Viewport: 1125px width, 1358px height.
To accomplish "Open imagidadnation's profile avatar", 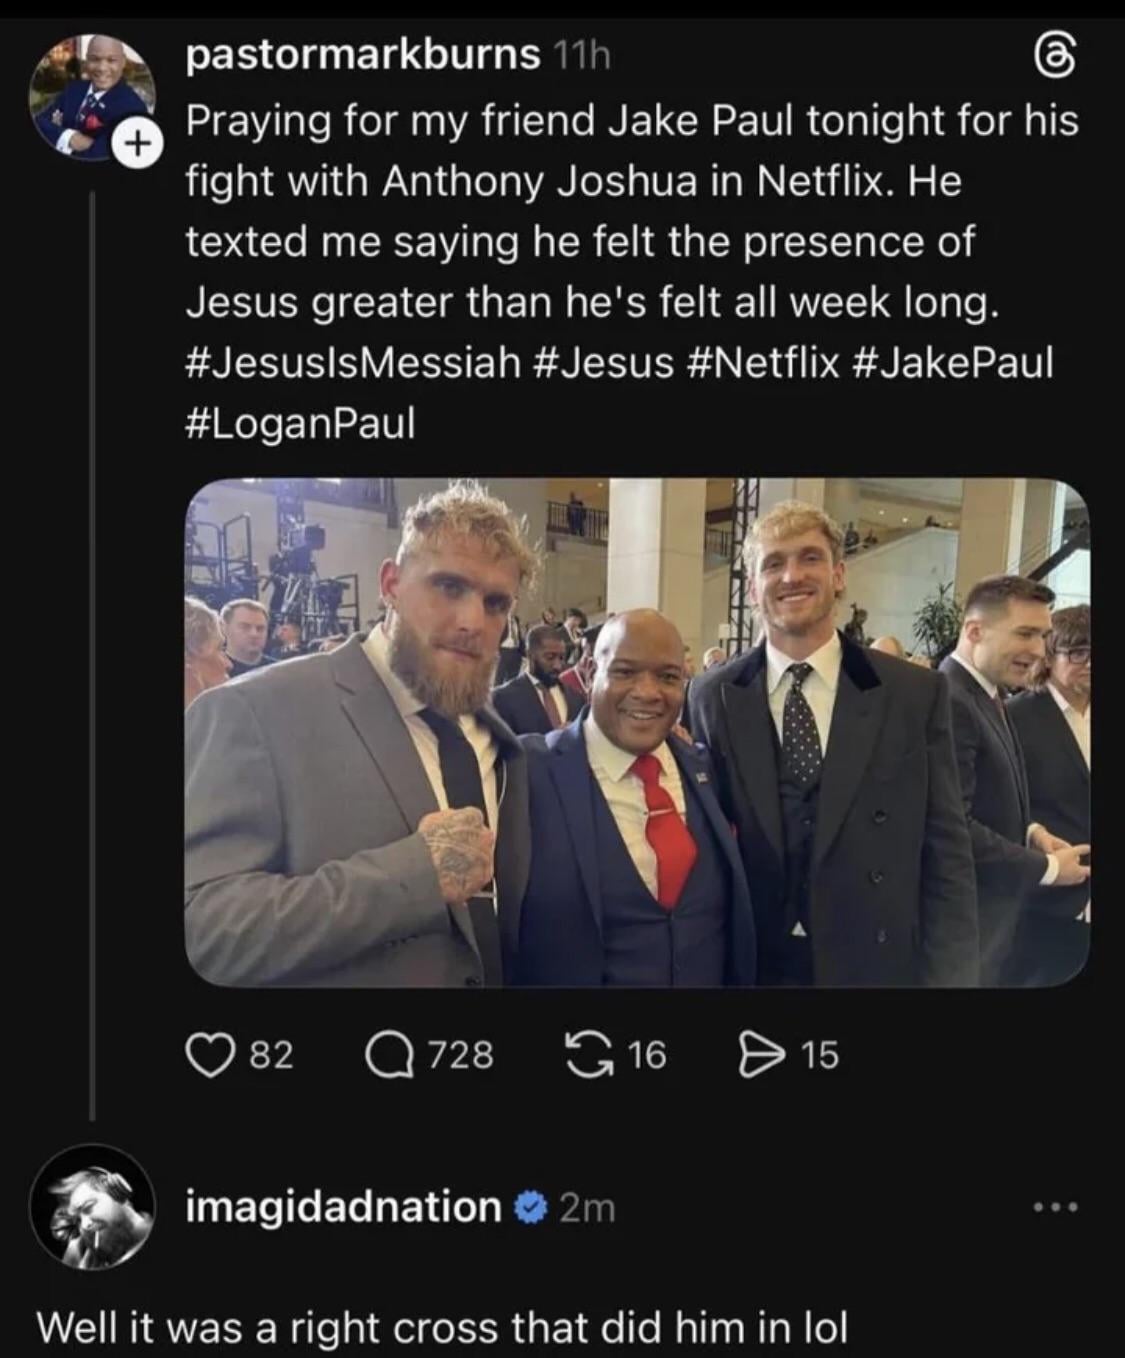I will pos(93,1207).
